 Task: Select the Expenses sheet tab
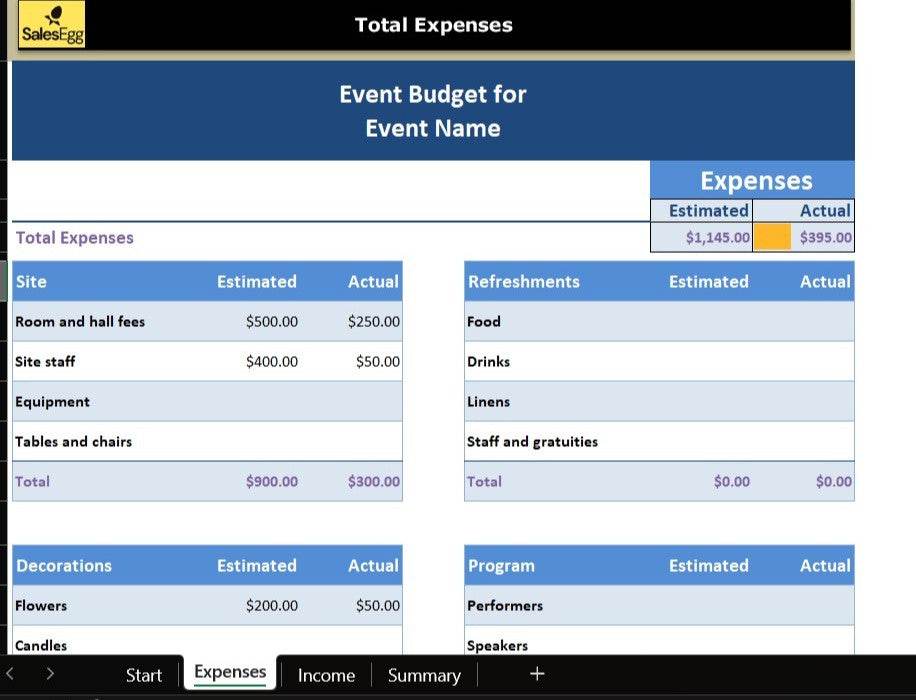coord(230,673)
